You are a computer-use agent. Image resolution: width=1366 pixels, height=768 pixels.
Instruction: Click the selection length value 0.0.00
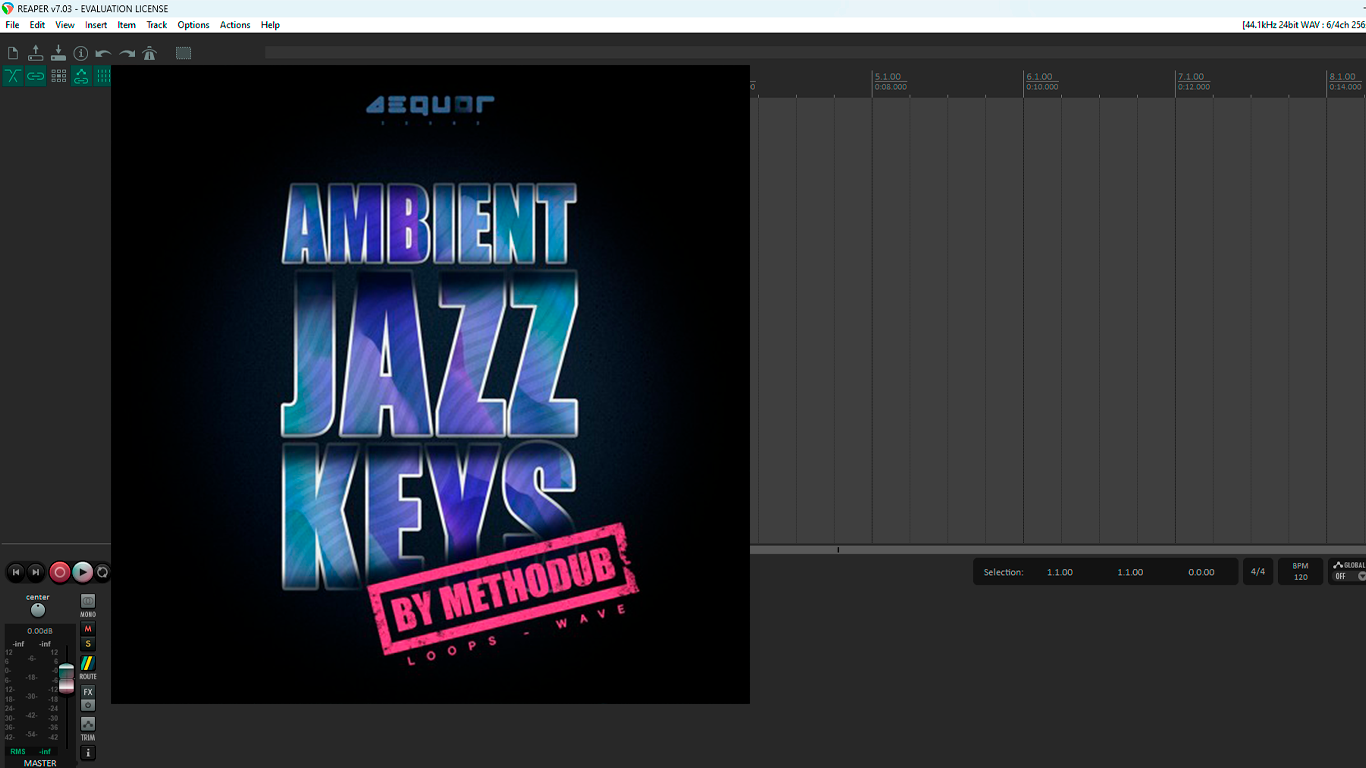click(x=1201, y=572)
